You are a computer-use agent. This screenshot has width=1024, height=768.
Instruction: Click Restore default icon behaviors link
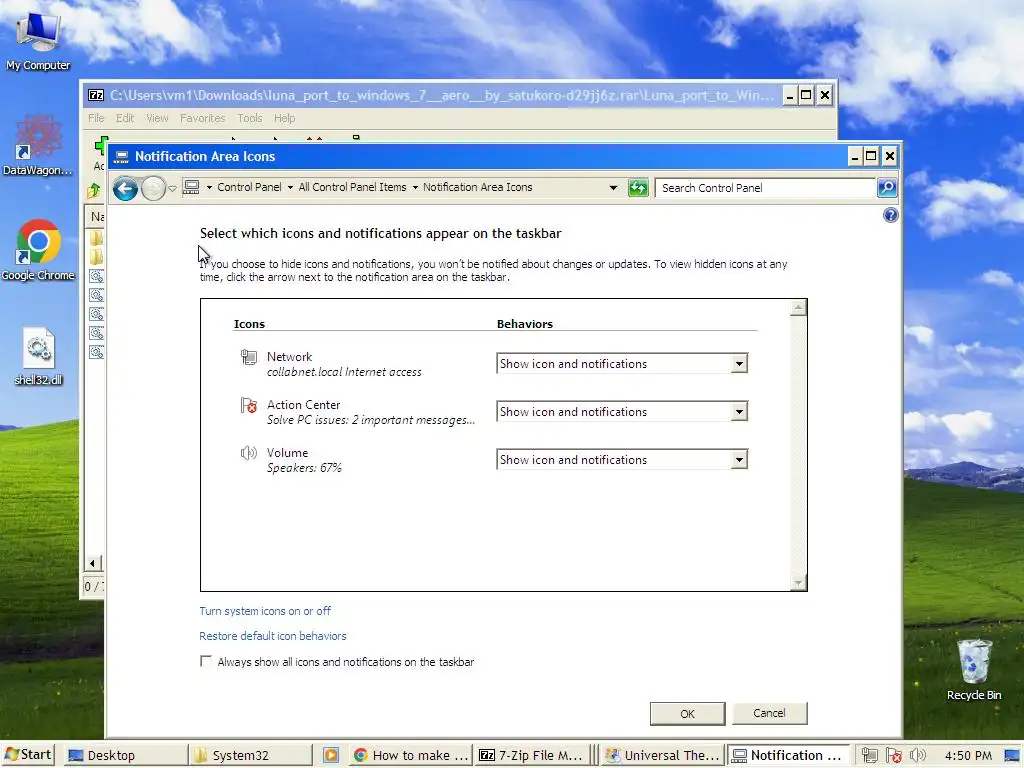pyautogui.click(x=273, y=636)
